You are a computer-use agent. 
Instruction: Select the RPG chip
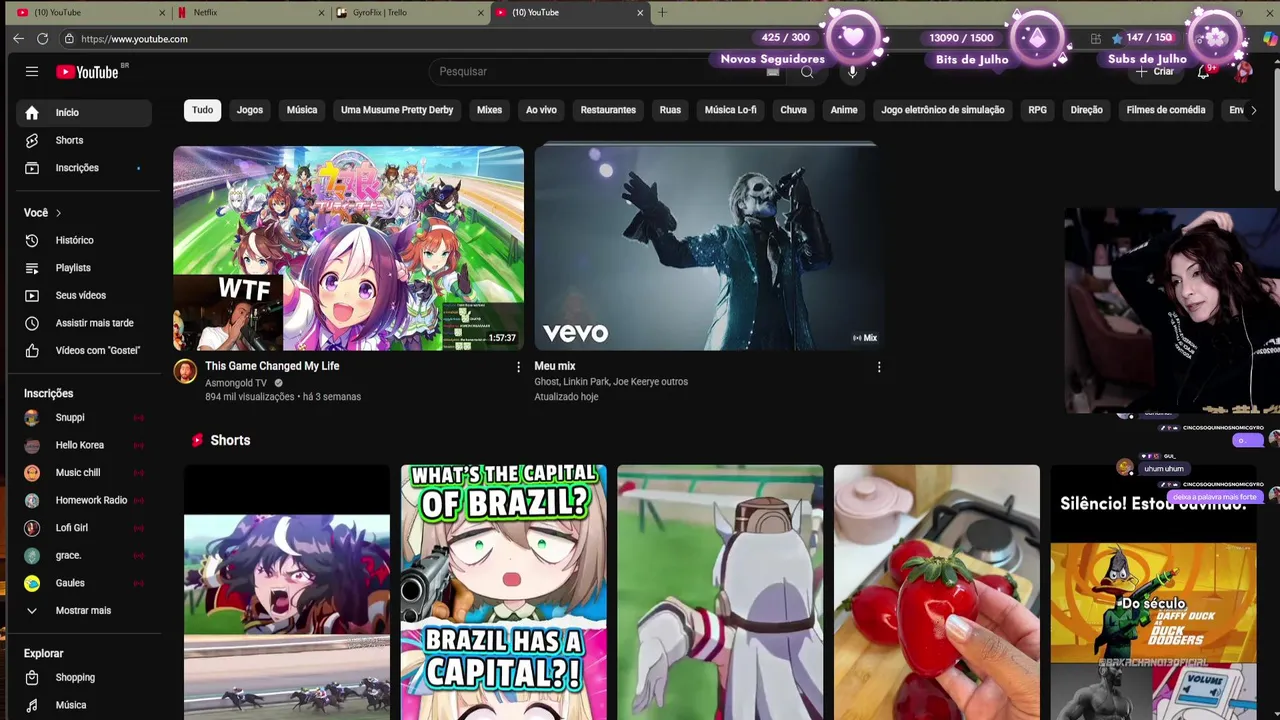pyautogui.click(x=1038, y=110)
